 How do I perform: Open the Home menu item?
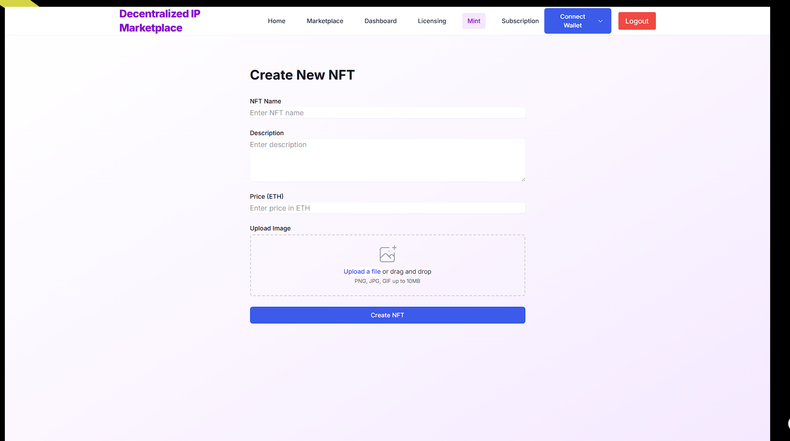tap(277, 21)
